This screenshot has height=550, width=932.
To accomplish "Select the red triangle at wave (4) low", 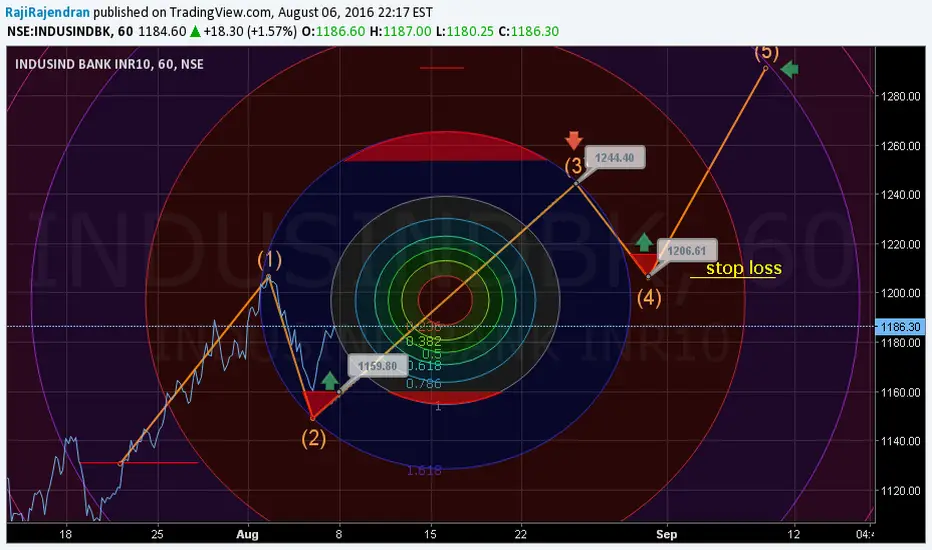I will point(645,264).
